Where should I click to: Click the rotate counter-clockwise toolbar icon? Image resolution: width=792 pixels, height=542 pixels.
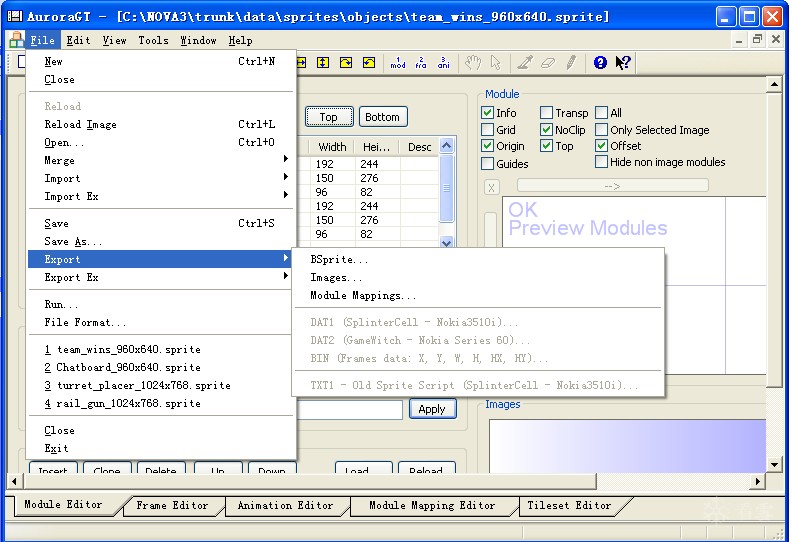tap(369, 63)
